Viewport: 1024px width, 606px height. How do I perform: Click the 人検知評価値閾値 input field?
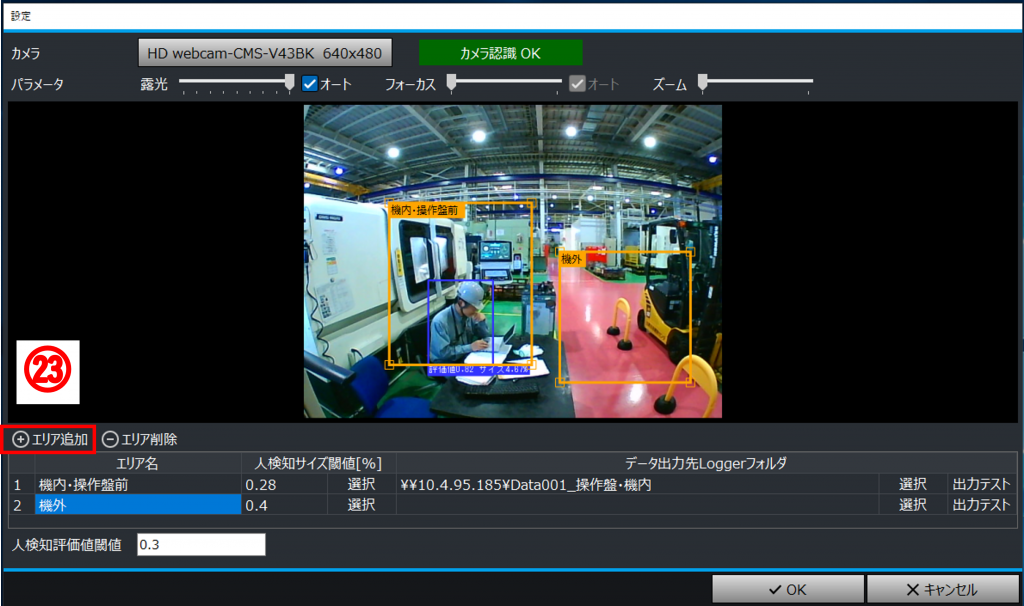201,545
